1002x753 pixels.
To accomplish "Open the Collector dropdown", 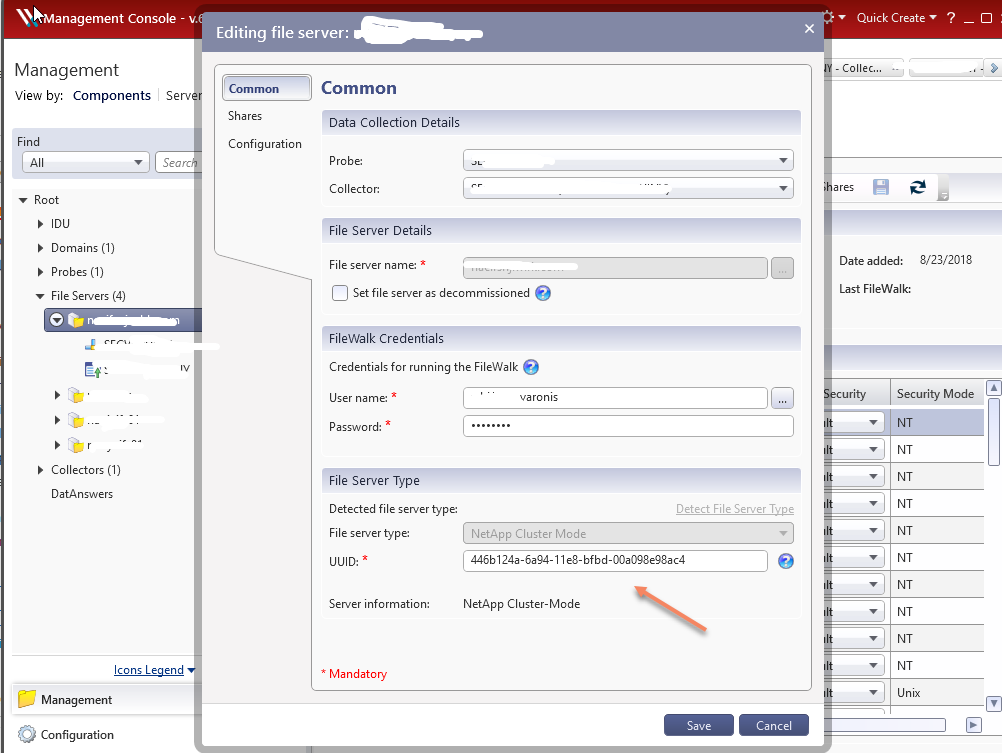I will (628, 189).
